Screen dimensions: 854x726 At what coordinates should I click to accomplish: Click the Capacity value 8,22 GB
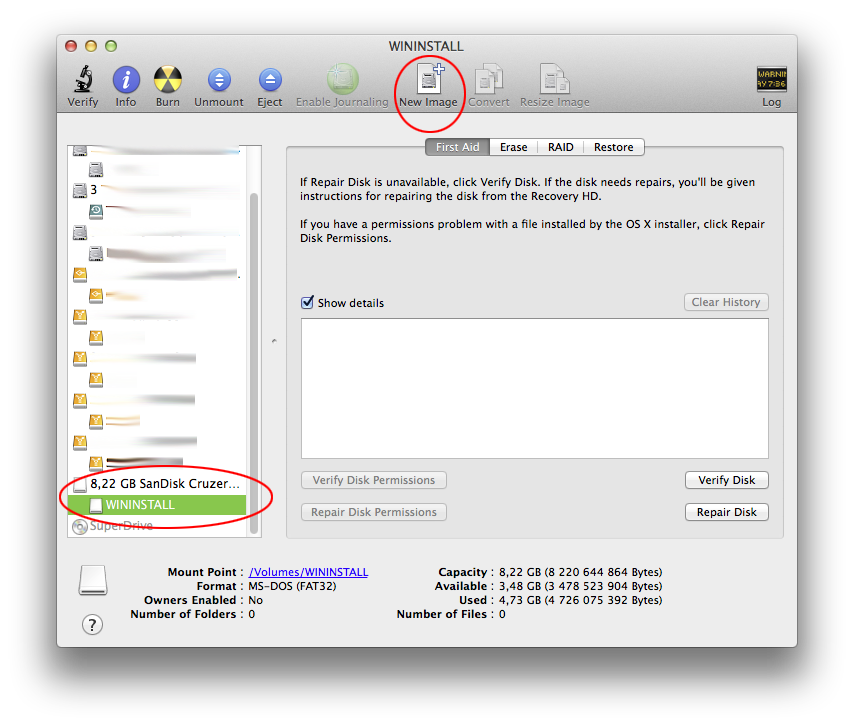click(x=581, y=572)
